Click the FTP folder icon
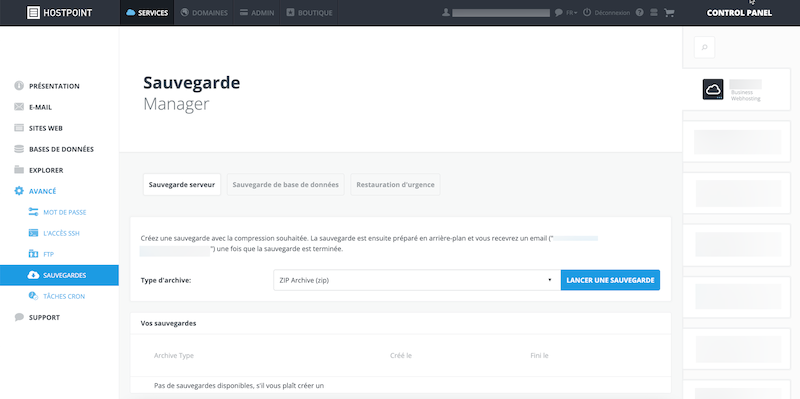 pyautogui.click(x=33, y=254)
